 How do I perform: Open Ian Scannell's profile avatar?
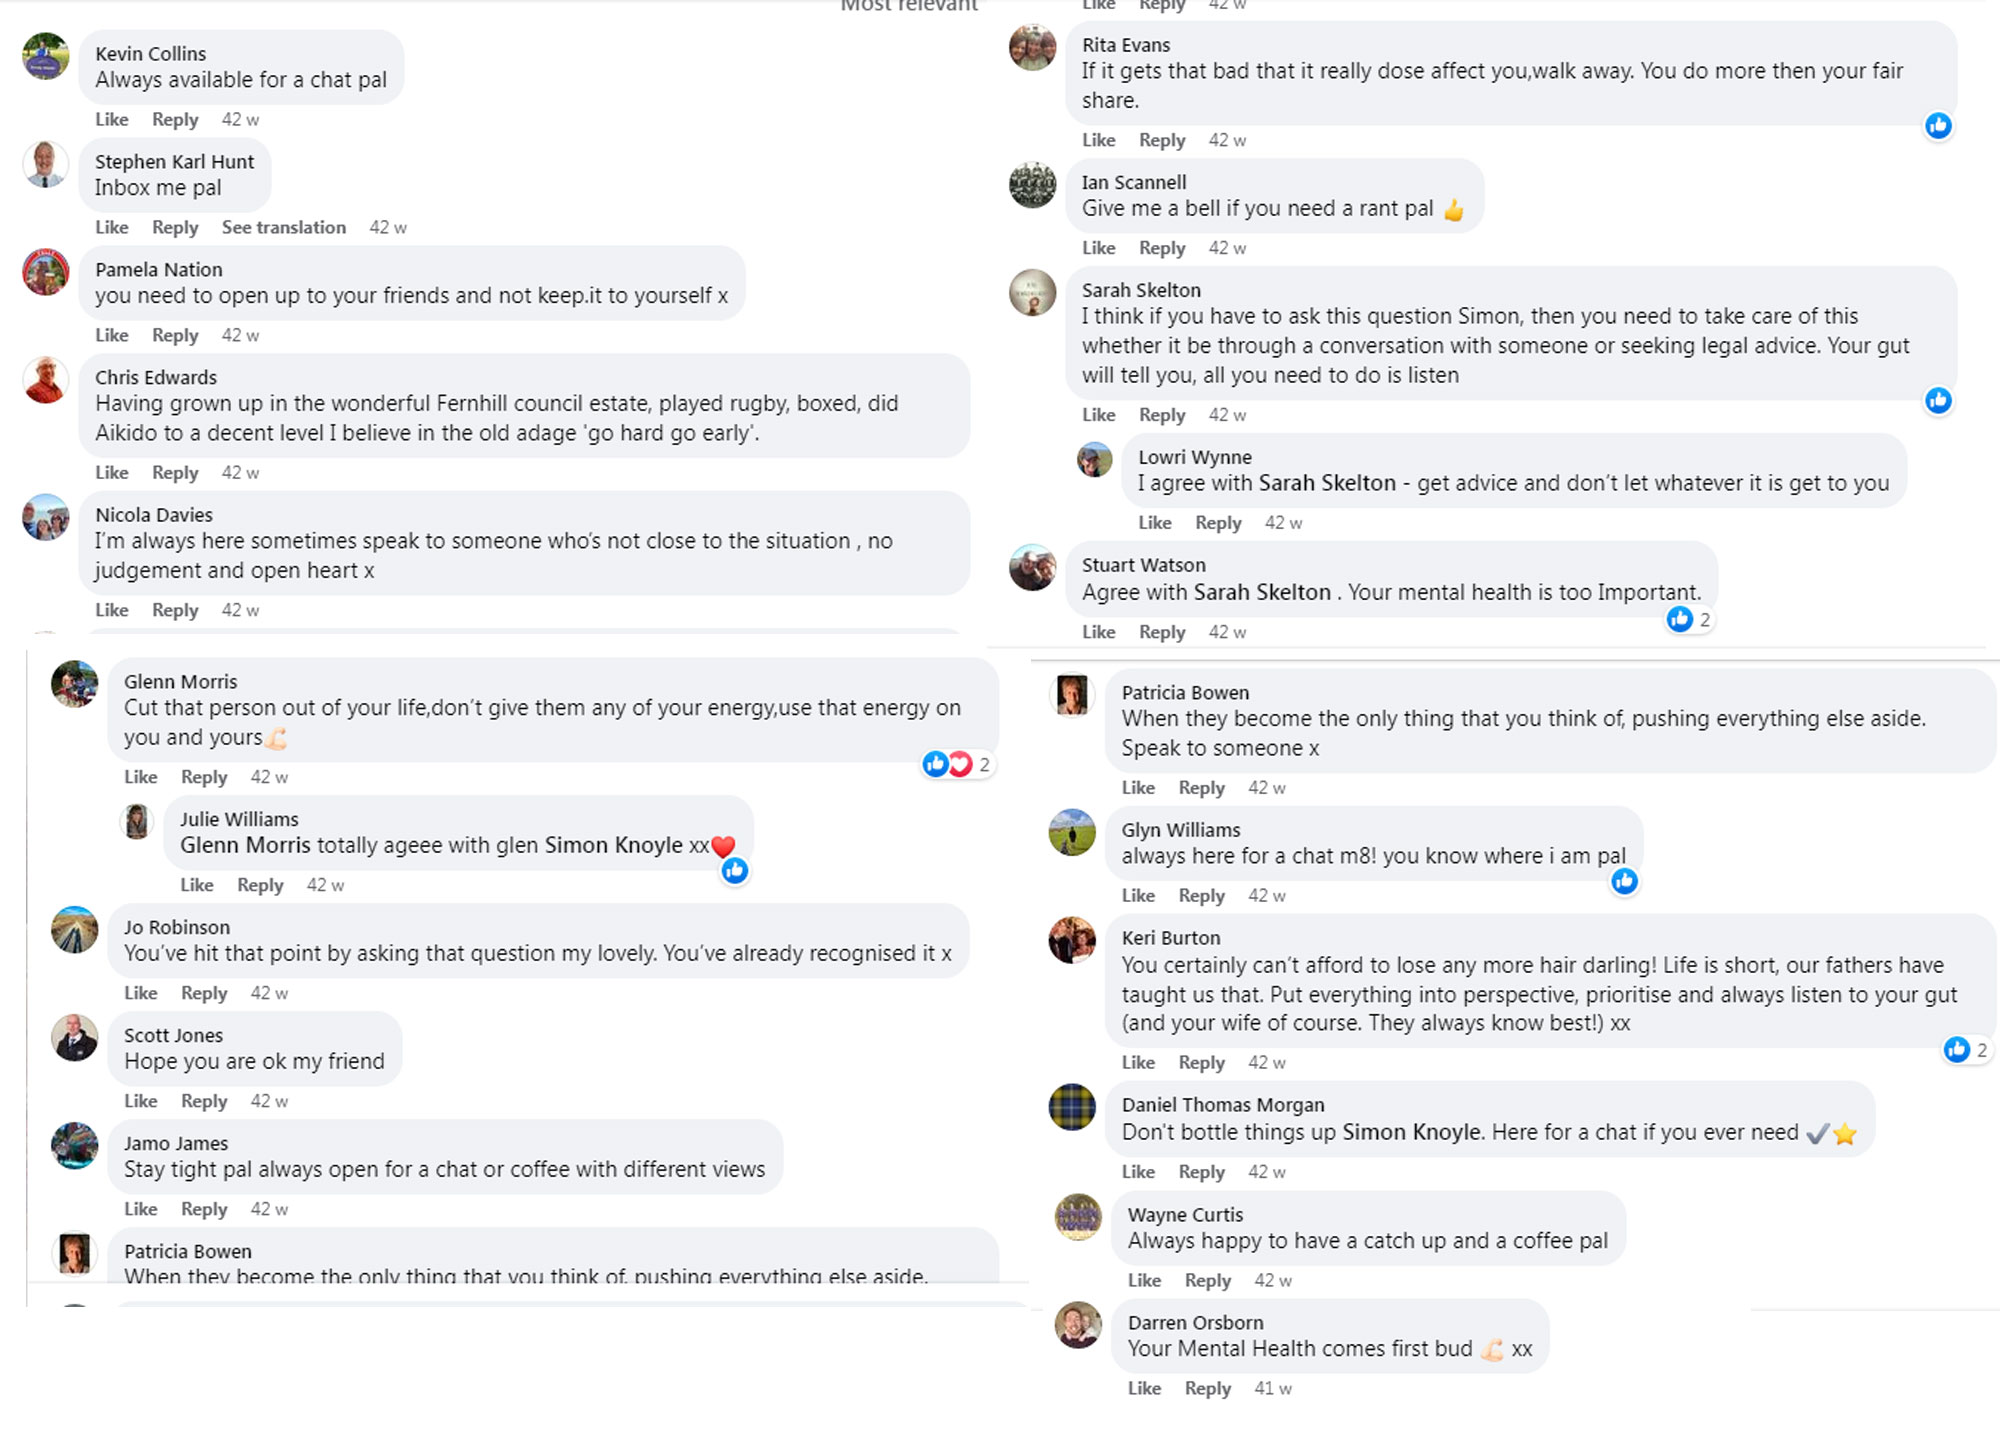click(x=1032, y=185)
